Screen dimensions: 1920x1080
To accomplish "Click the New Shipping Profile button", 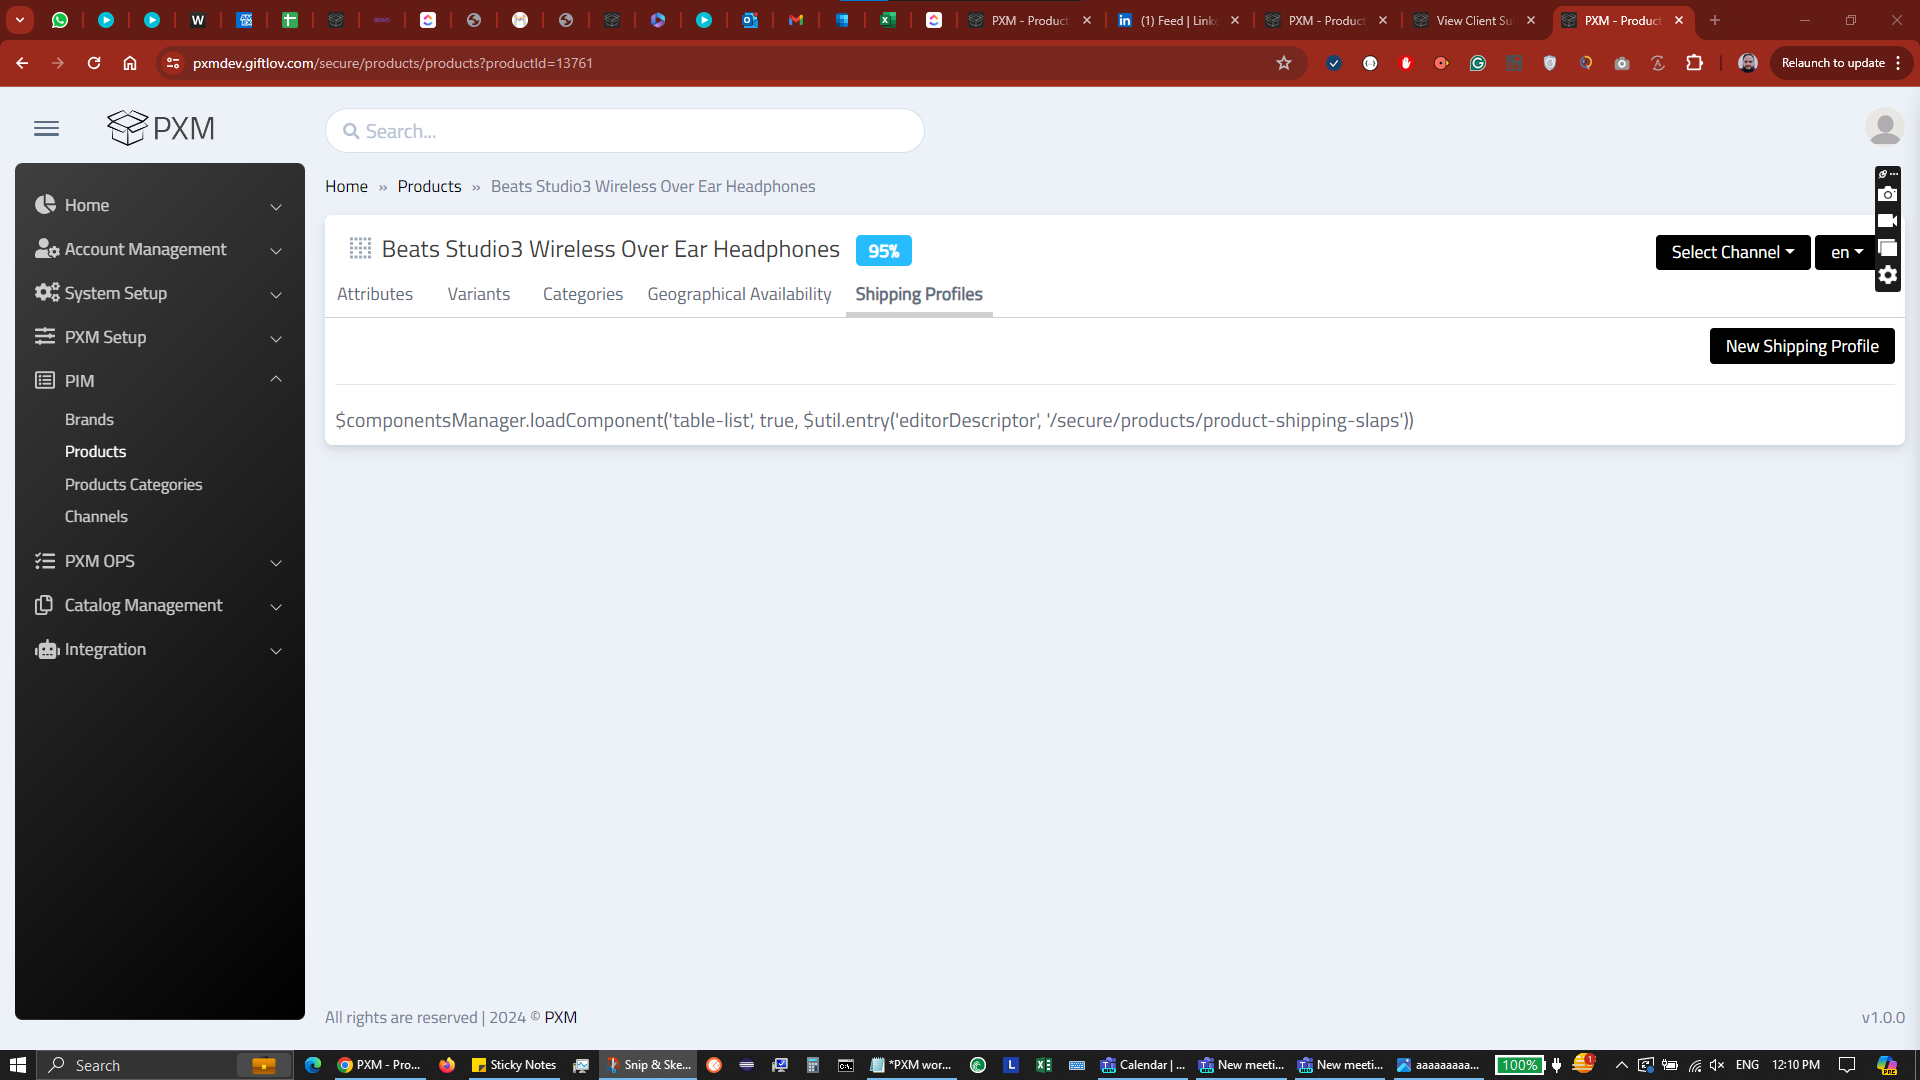I will (1801, 346).
